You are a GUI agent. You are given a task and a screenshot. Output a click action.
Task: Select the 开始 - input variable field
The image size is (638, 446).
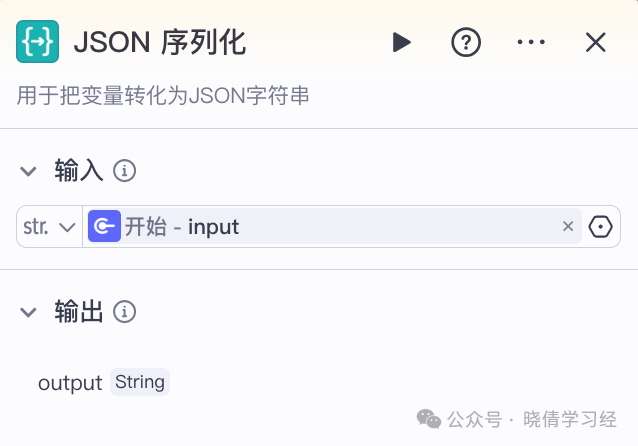tap(334, 226)
